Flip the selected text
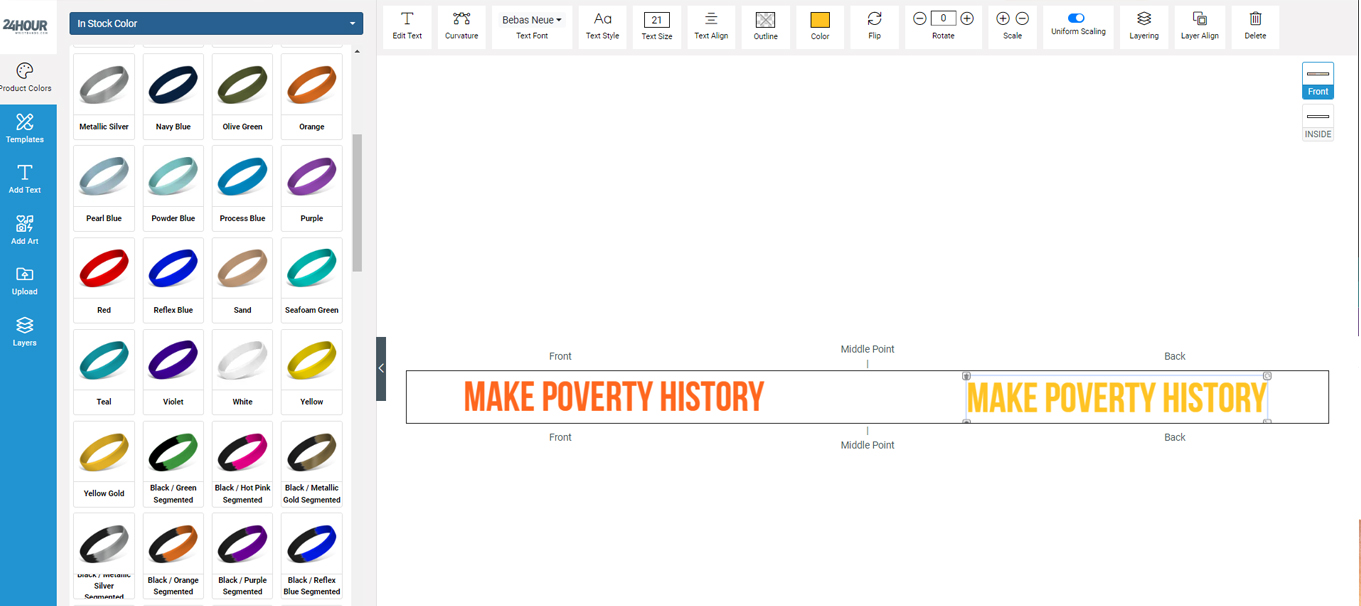The height and width of the screenshot is (606, 1361). click(x=874, y=27)
